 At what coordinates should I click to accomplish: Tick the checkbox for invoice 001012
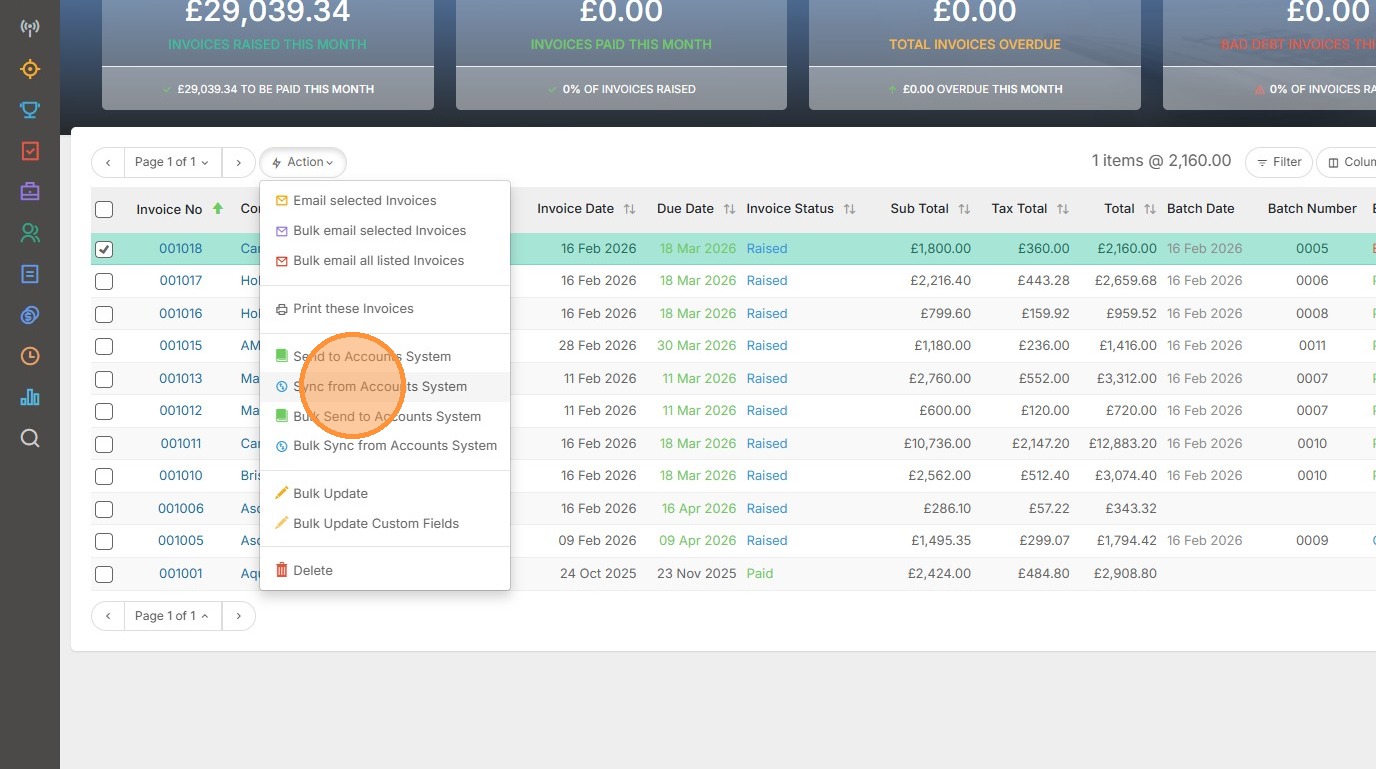104,412
